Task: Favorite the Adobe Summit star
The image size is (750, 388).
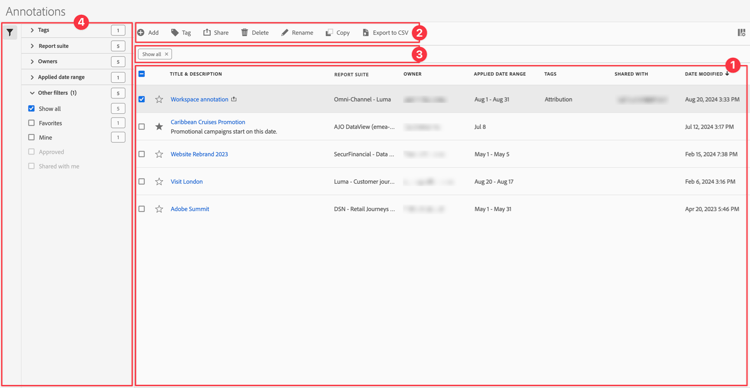Action: (x=159, y=209)
